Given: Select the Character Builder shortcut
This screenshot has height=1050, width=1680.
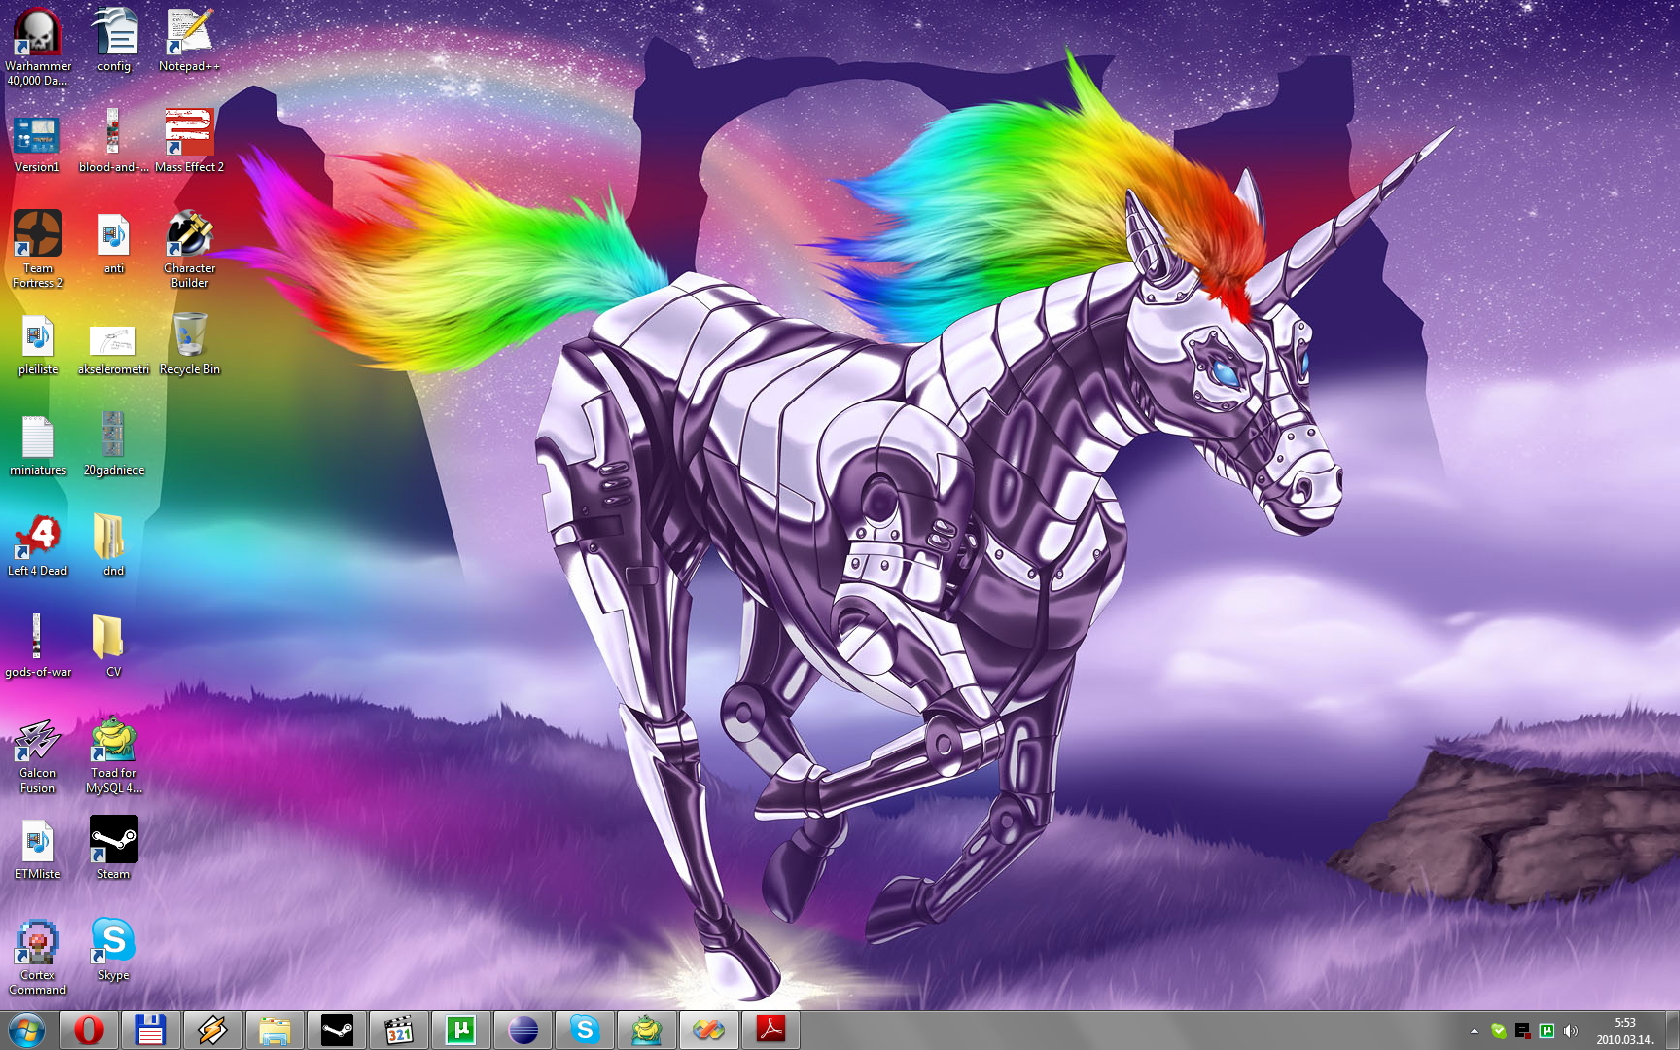Looking at the screenshot, I should pyautogui.click(x=189, y=249).
